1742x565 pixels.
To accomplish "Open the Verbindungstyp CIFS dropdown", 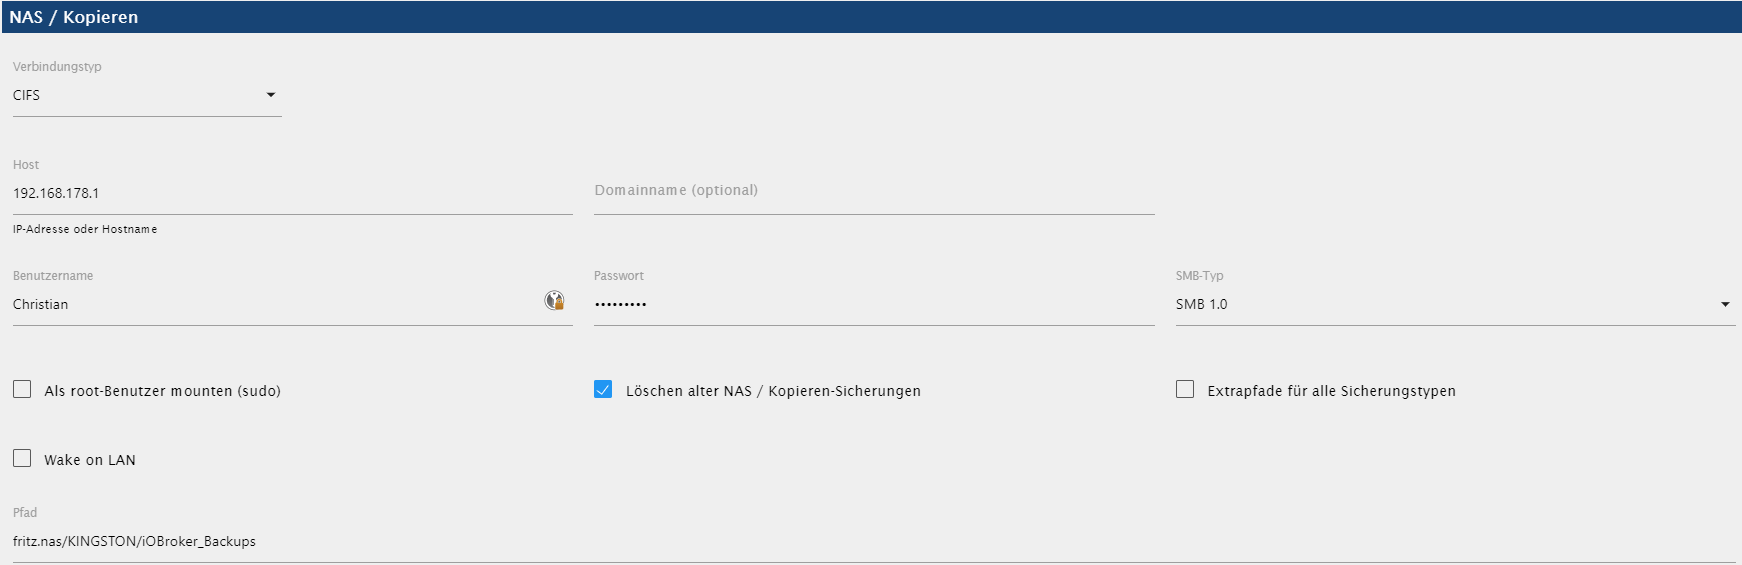I will pos(147,95).
